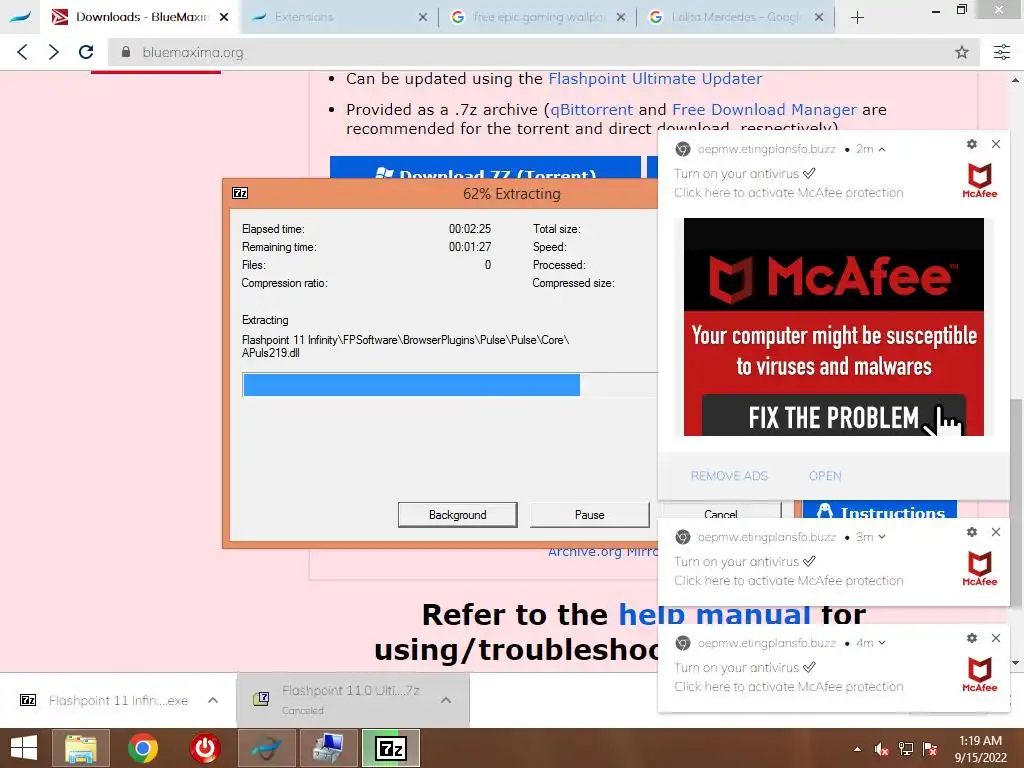
Task: Click McAfee logo on the 2m notification
Action: pyautogui.click(x=980, y=181)
